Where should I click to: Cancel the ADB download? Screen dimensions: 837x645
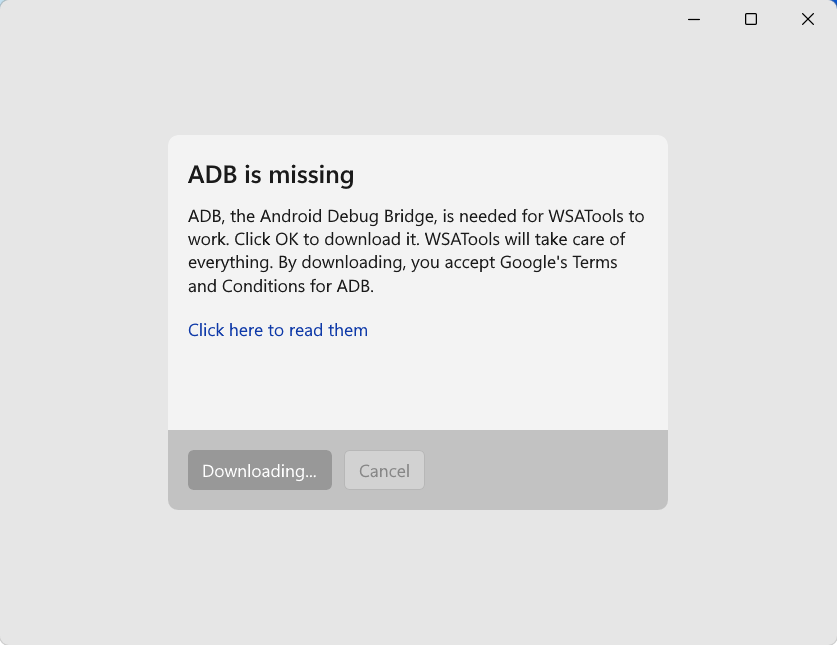coord(384,470)
